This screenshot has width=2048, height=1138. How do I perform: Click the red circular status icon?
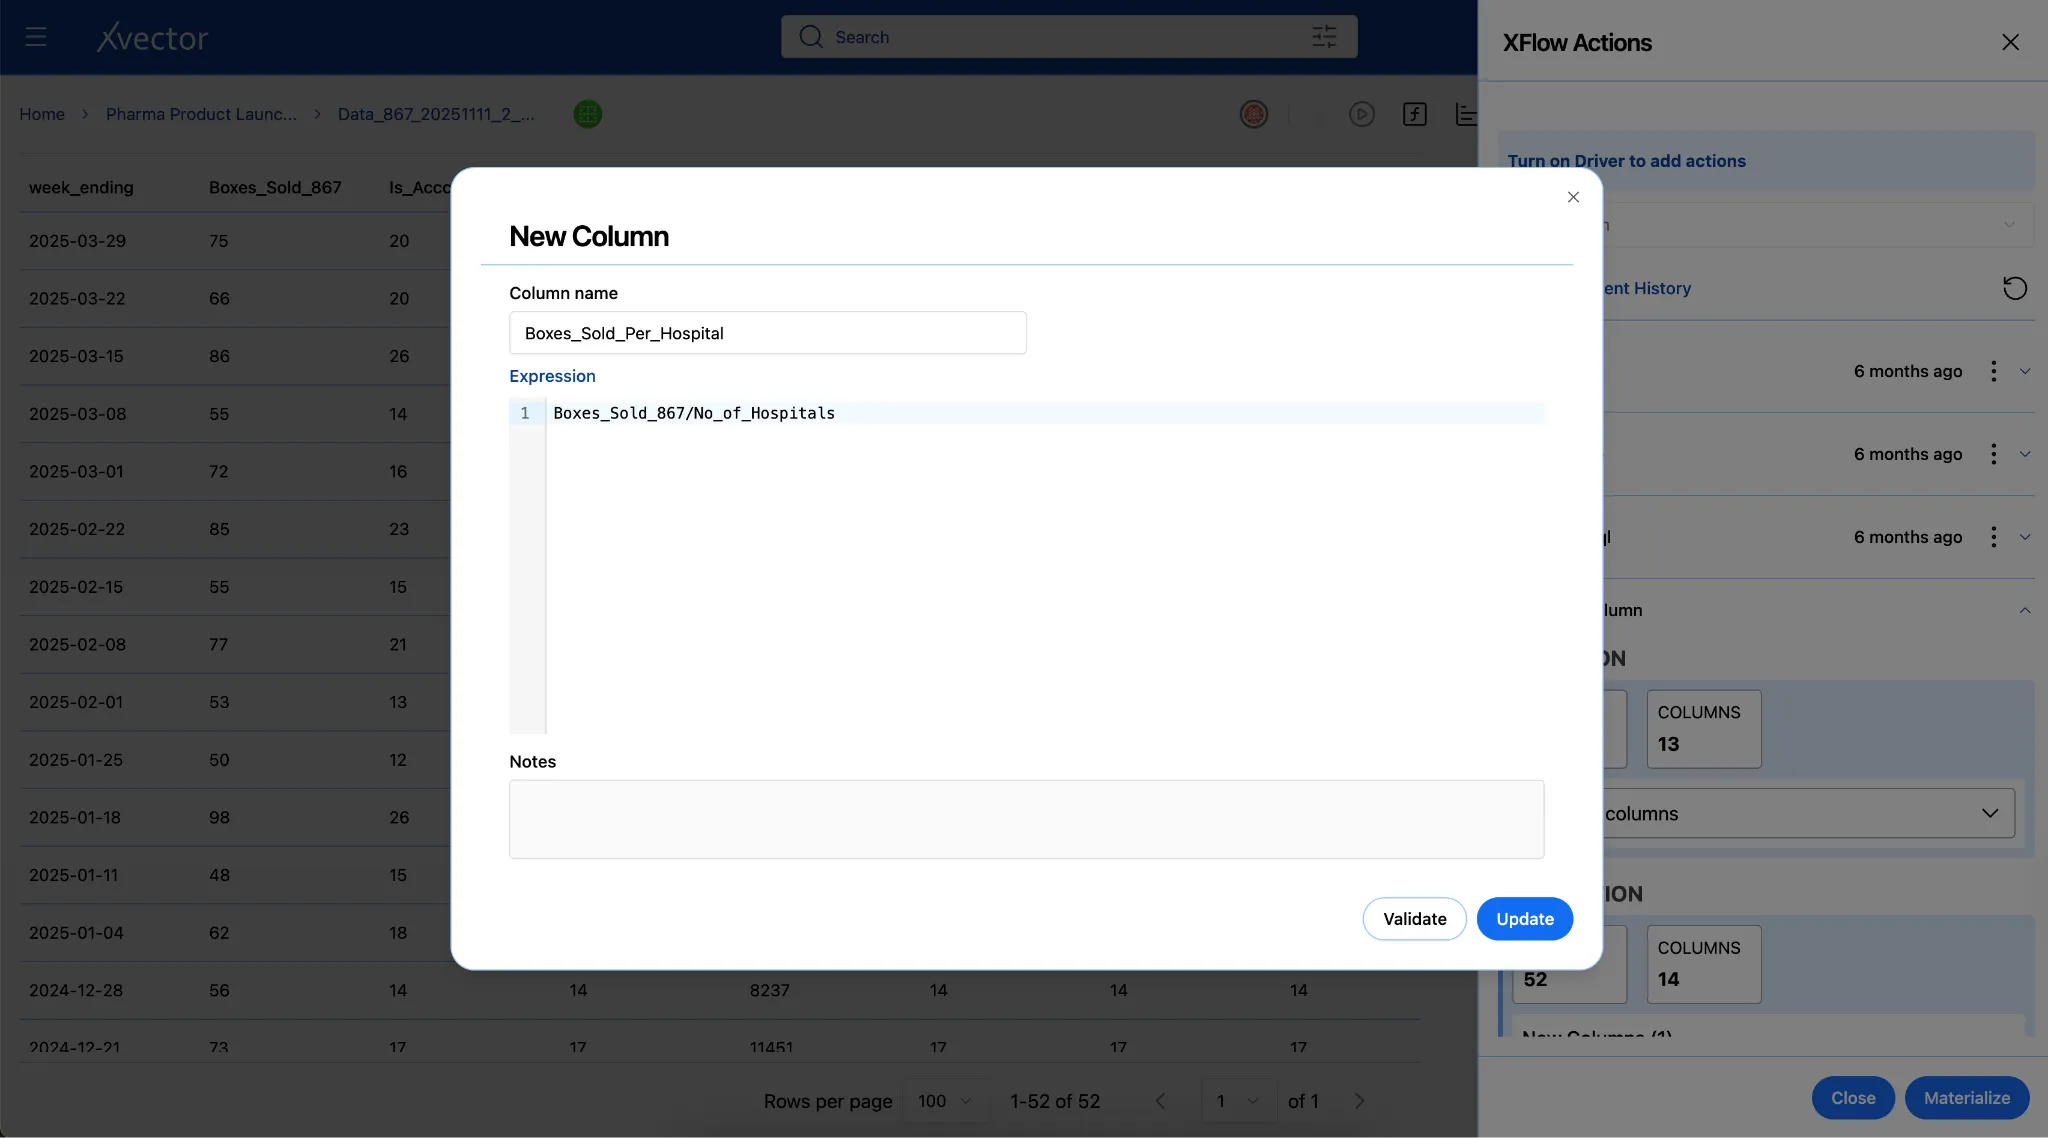(1254, 114)
